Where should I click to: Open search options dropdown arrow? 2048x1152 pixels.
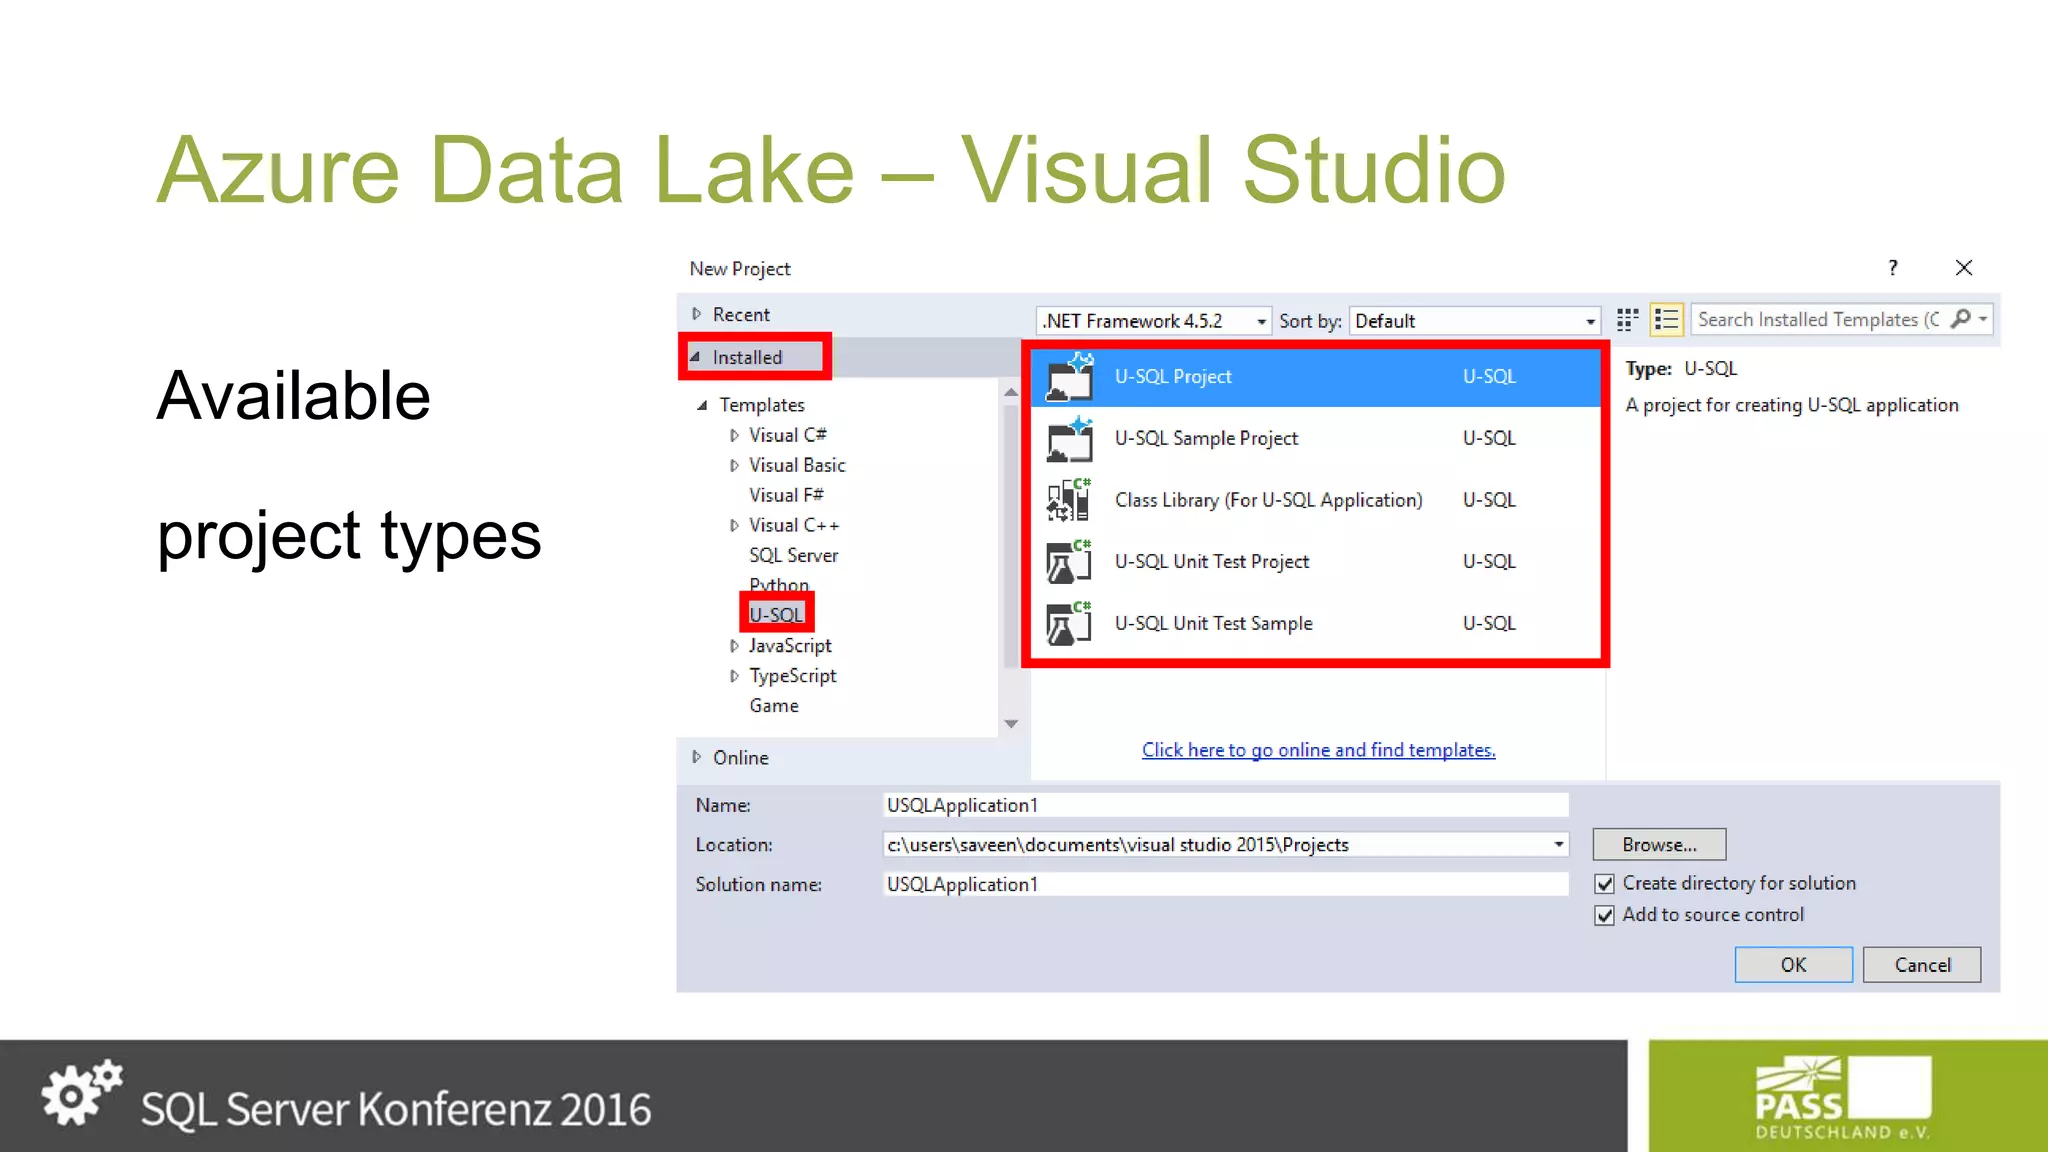point(1983,319)
